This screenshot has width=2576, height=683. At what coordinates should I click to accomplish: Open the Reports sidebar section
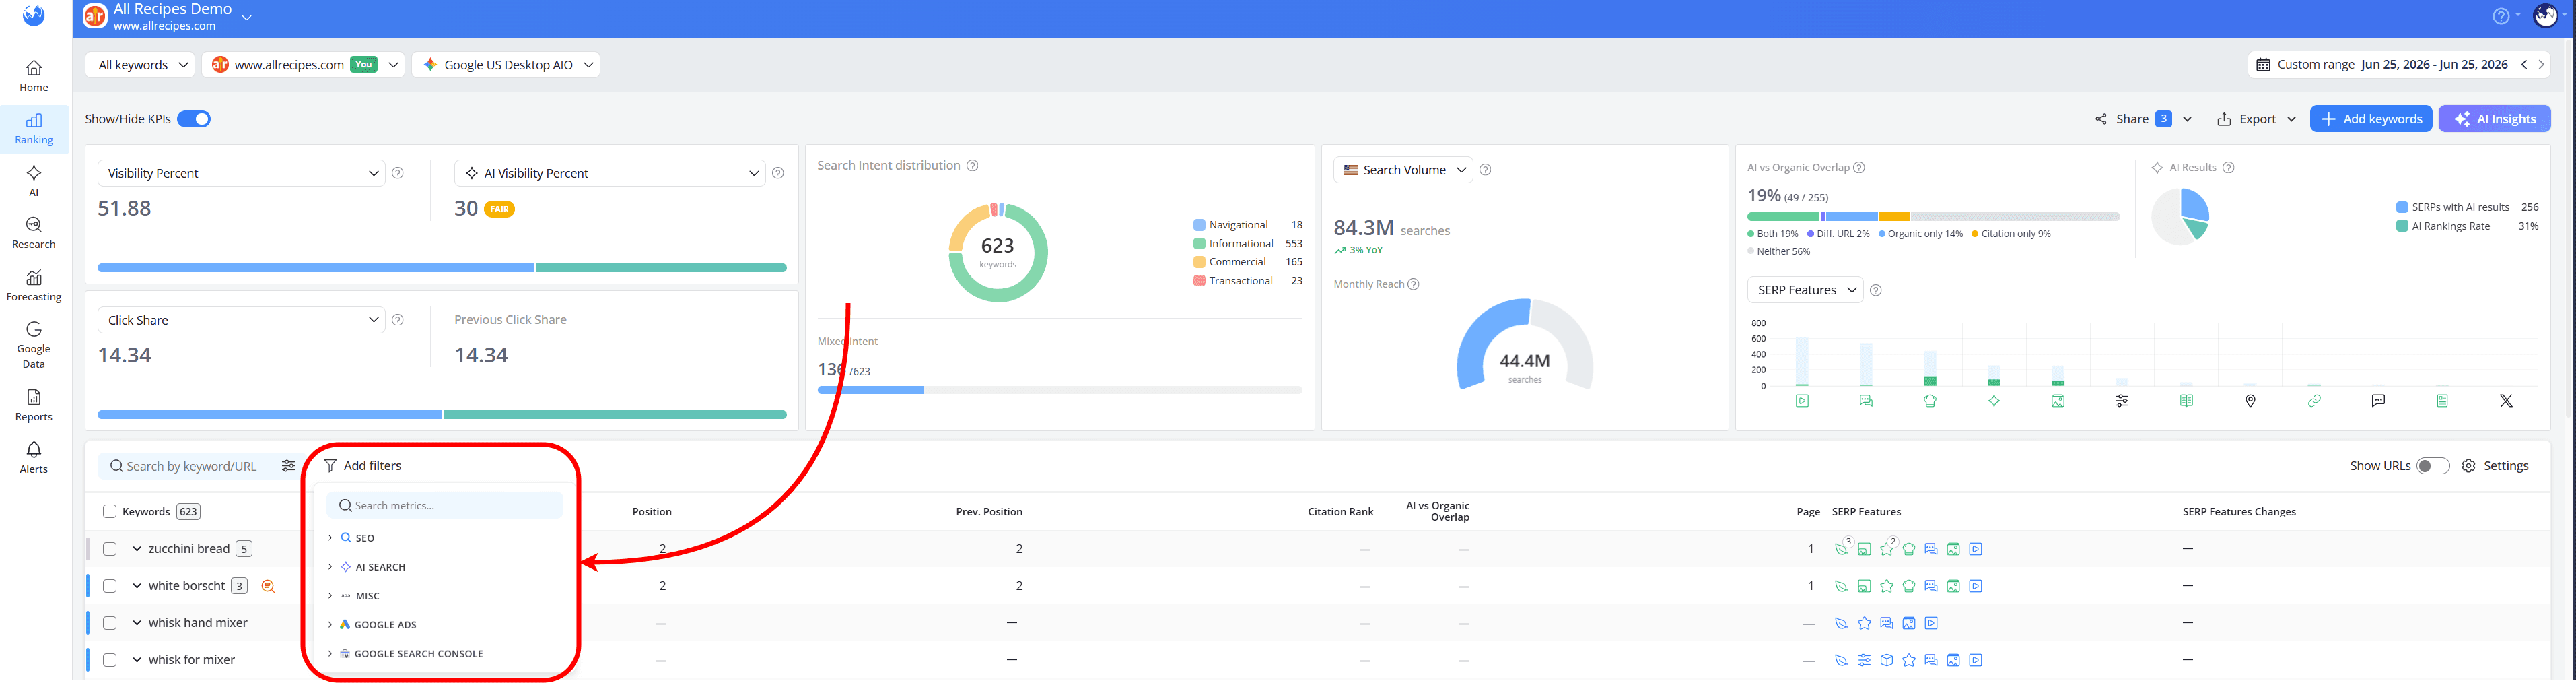[34, 405]
